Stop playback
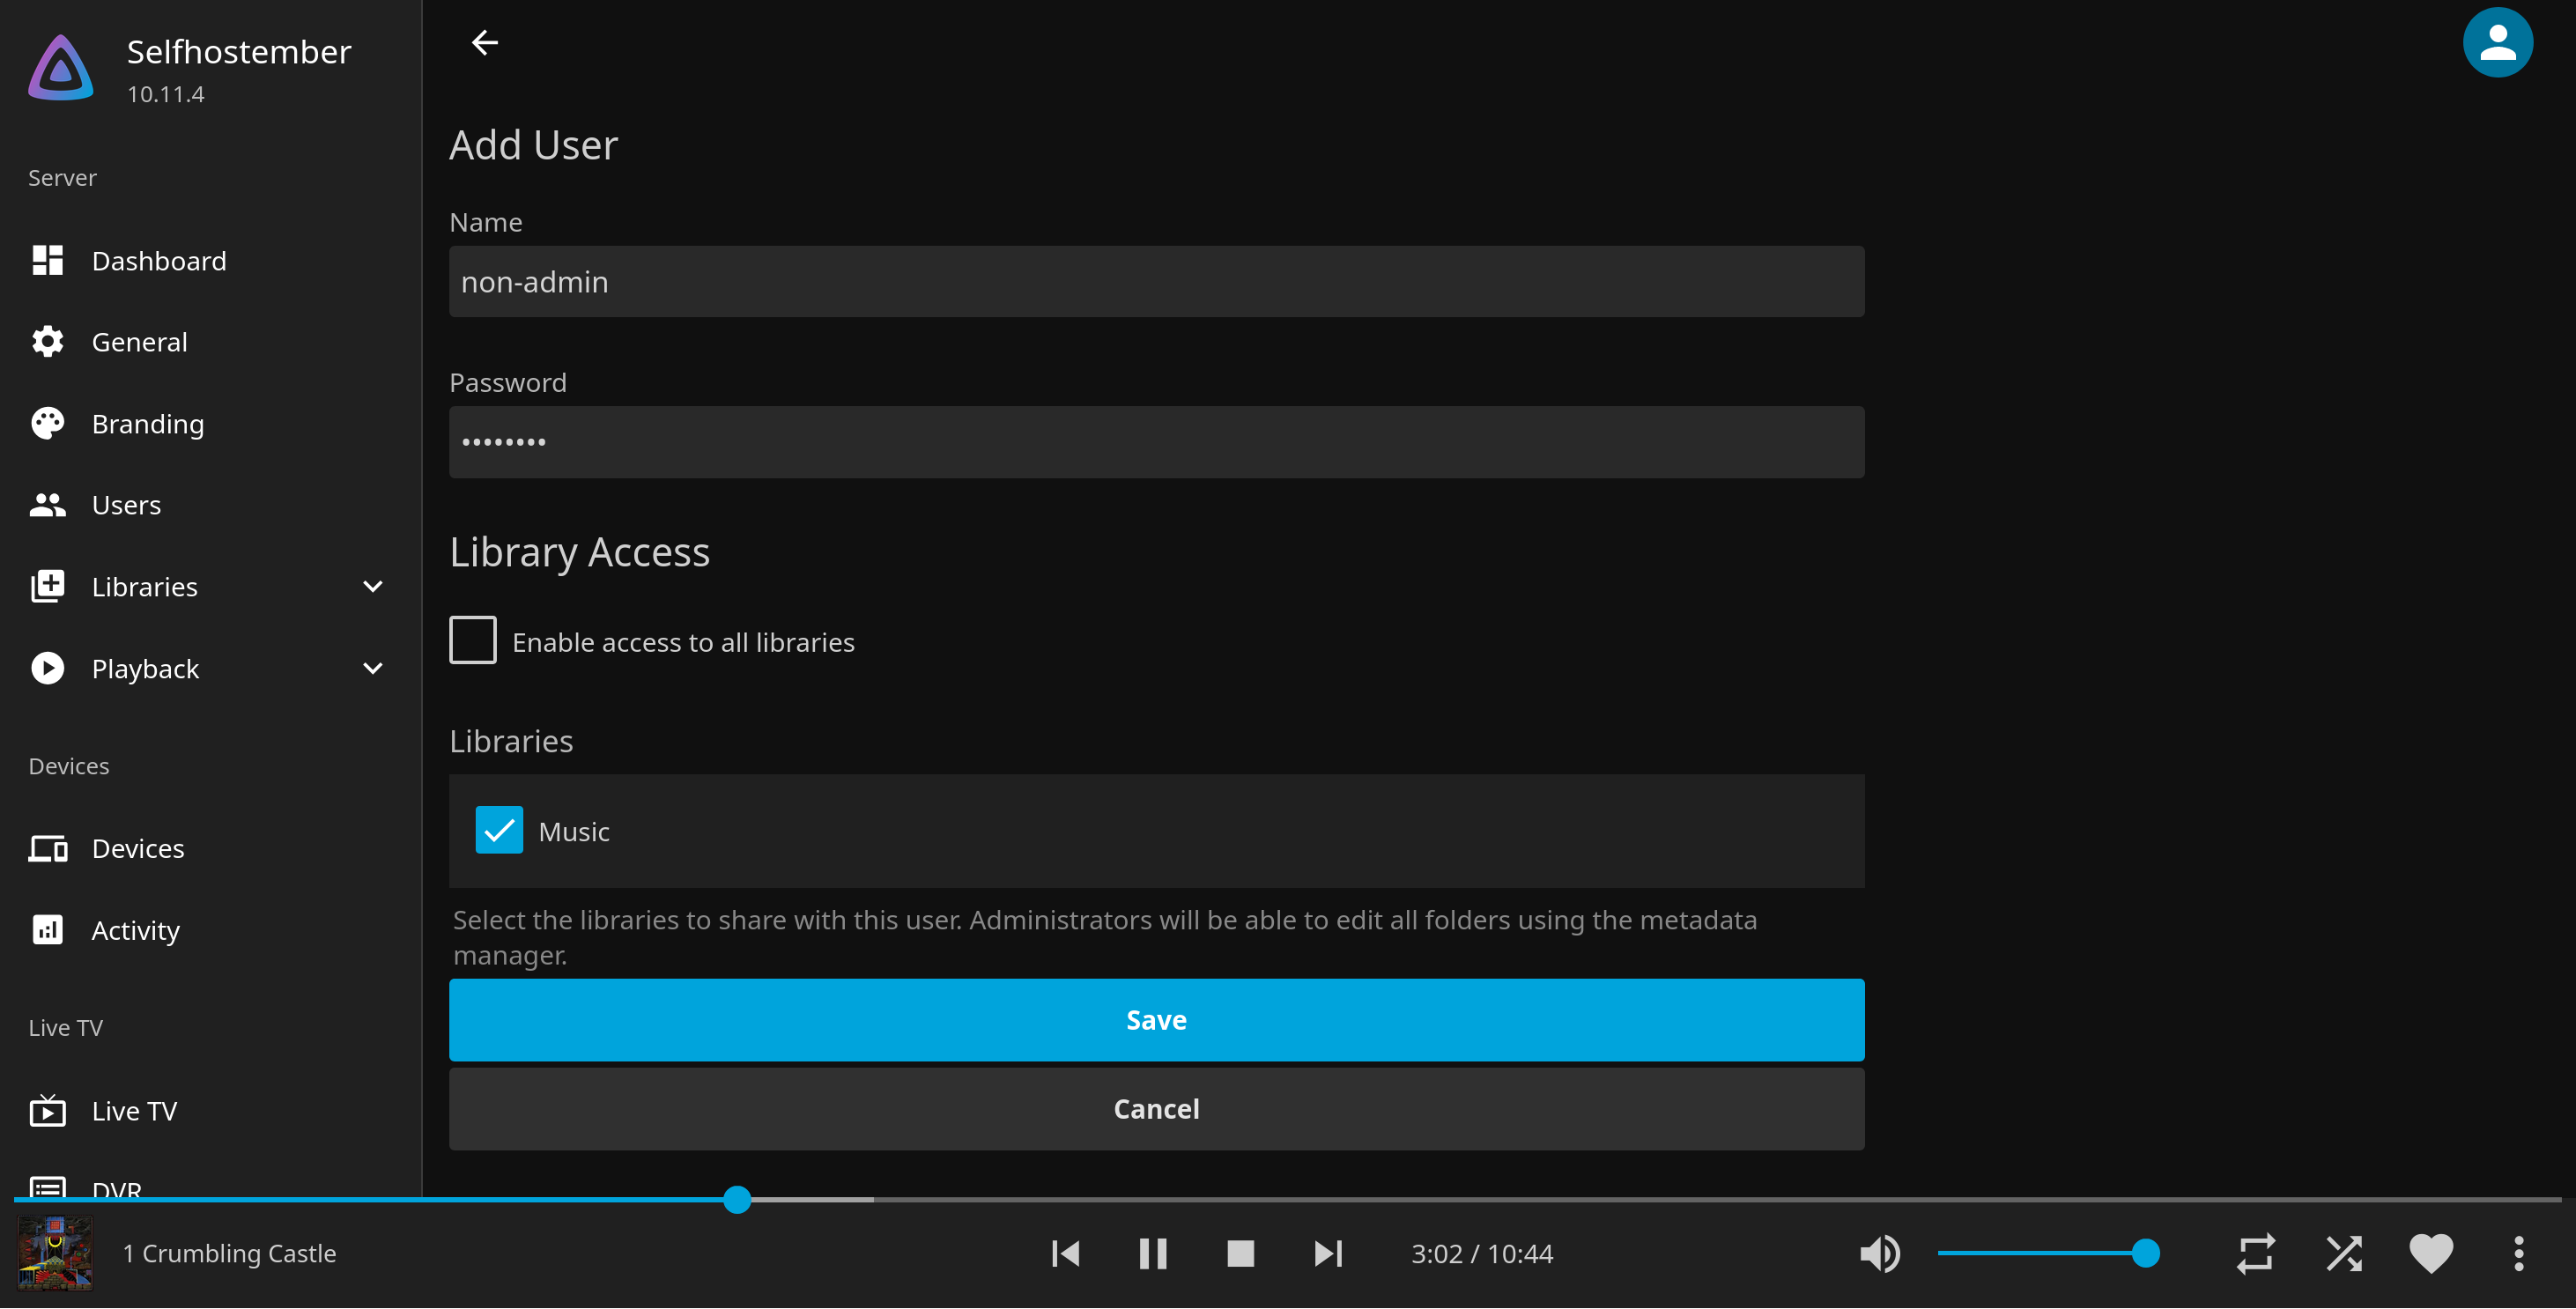This screenshot has width=2576, height=1309. [x=1240, y=1253]
